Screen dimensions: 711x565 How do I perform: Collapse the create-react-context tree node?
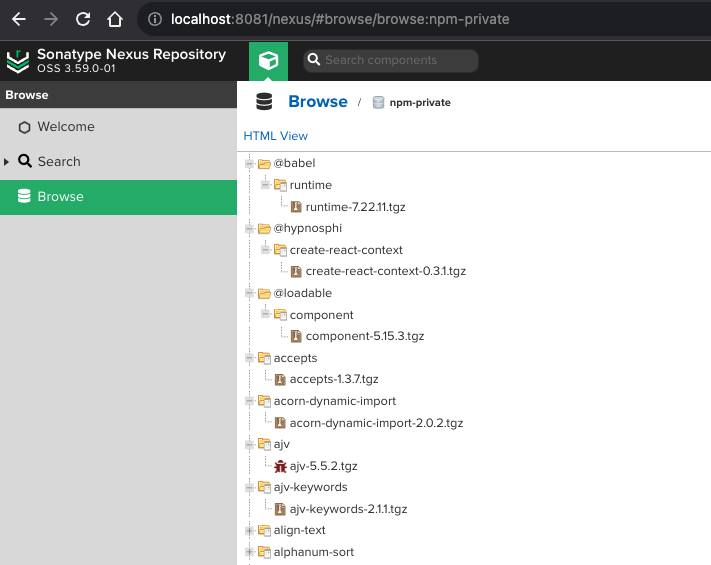point(265,250)
